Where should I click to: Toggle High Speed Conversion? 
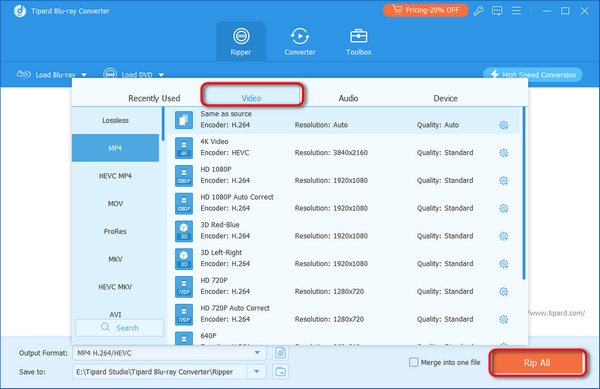tap(533, 75)
